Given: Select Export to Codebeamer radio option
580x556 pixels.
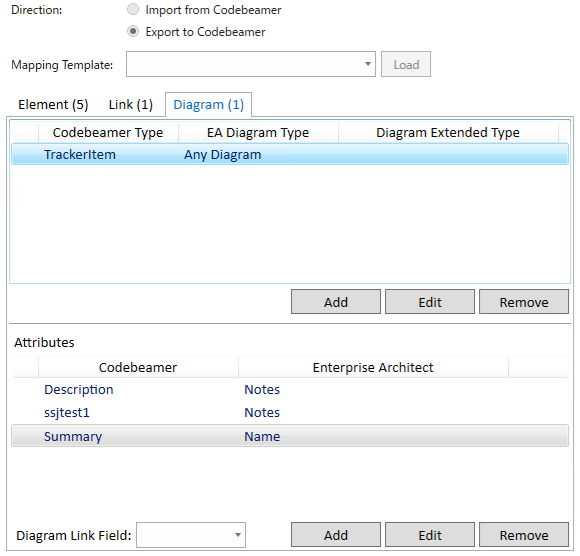Looking at the screenshot, I should 133,31.
